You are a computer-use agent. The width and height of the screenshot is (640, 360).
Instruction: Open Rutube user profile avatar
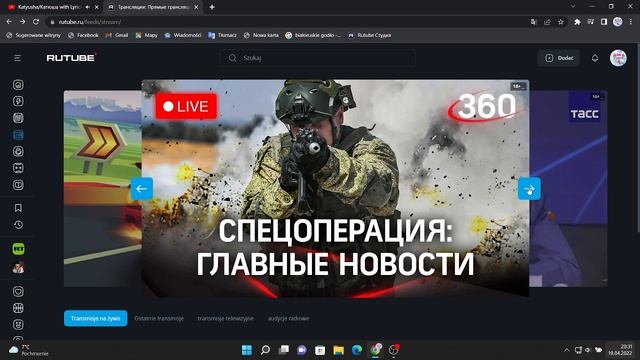pos(618,58)
